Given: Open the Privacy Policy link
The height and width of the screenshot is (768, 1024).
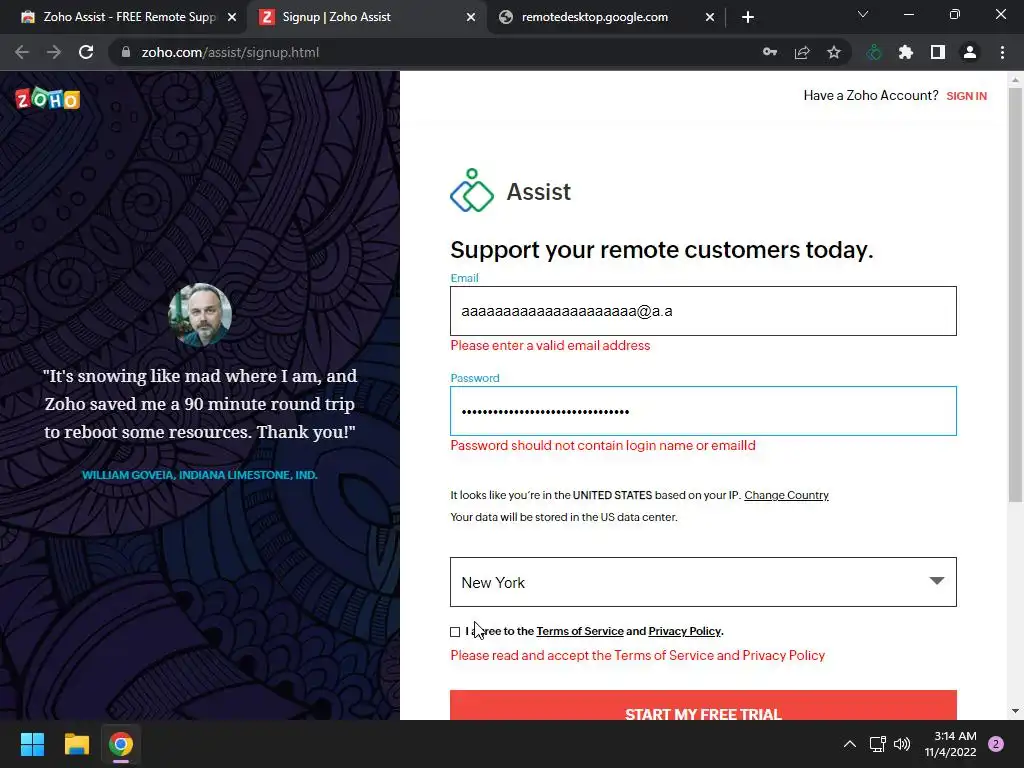Looking at the screenshot, I should pos(684,631).
